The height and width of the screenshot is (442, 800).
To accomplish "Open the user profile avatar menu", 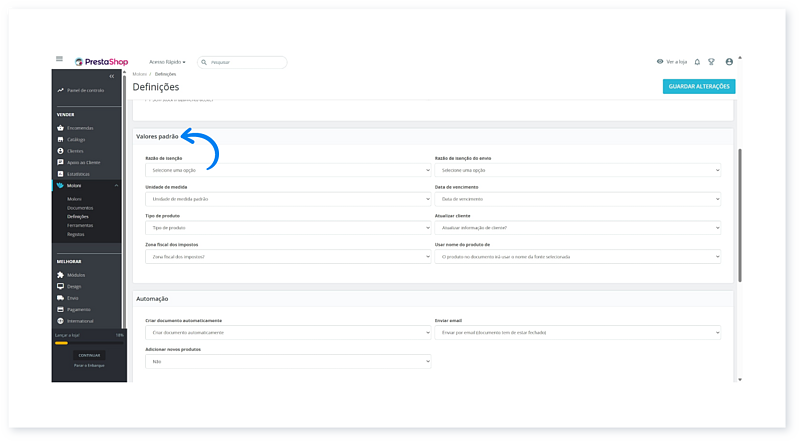I will (729, 62).
